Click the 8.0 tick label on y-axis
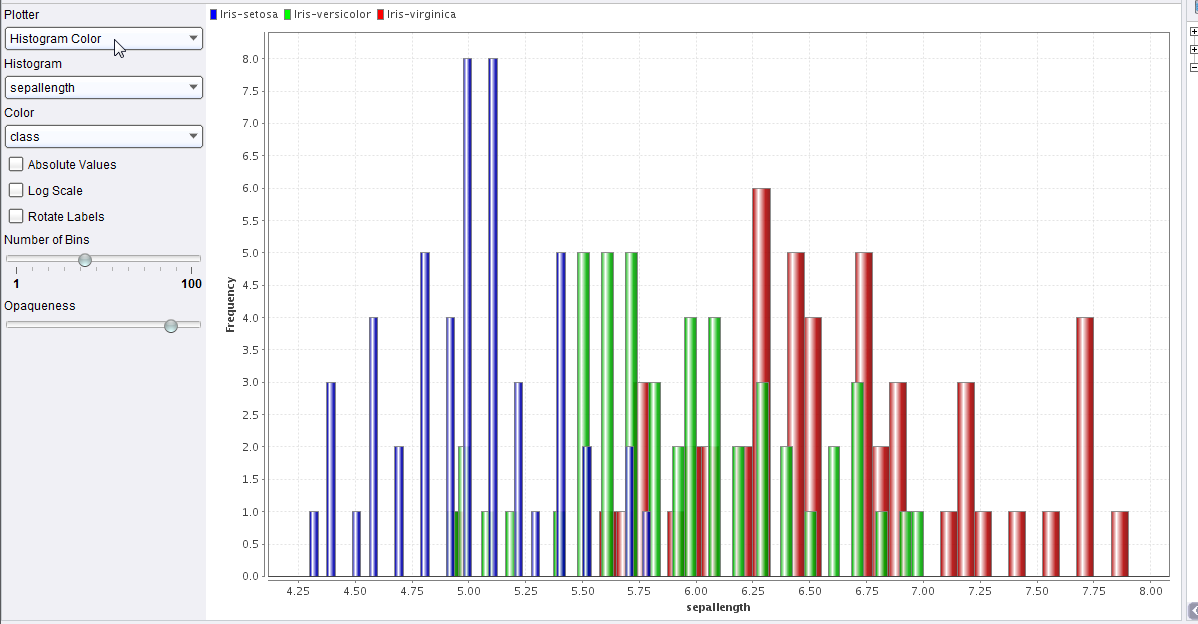Image resolution: width=1198 pixels, height=624 pixels. tap(253, 59)
